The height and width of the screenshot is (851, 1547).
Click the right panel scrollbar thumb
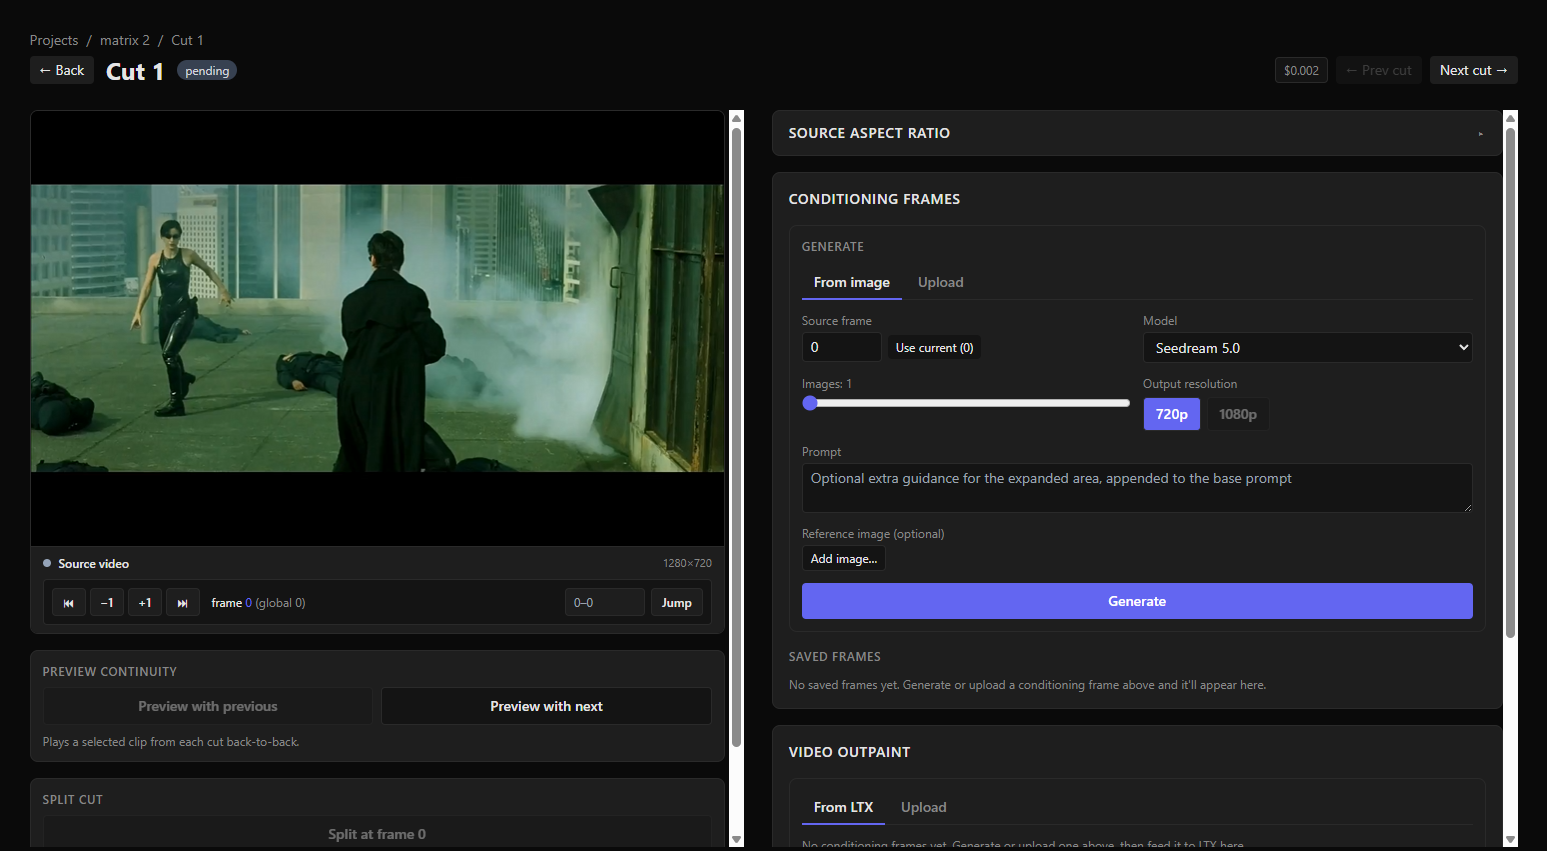tap(1510, 382)
